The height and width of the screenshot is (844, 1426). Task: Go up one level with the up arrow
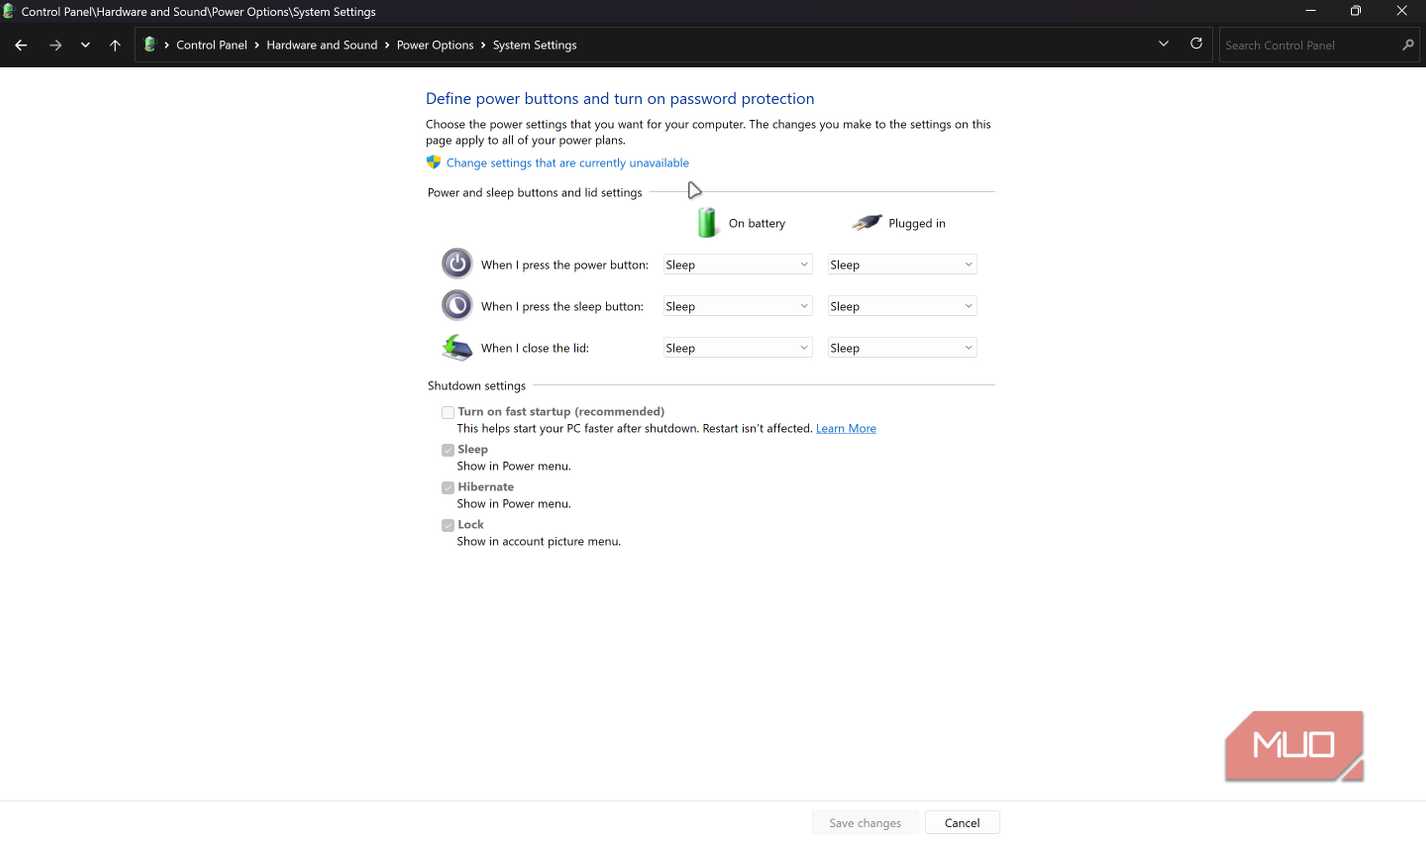(115, 45)
